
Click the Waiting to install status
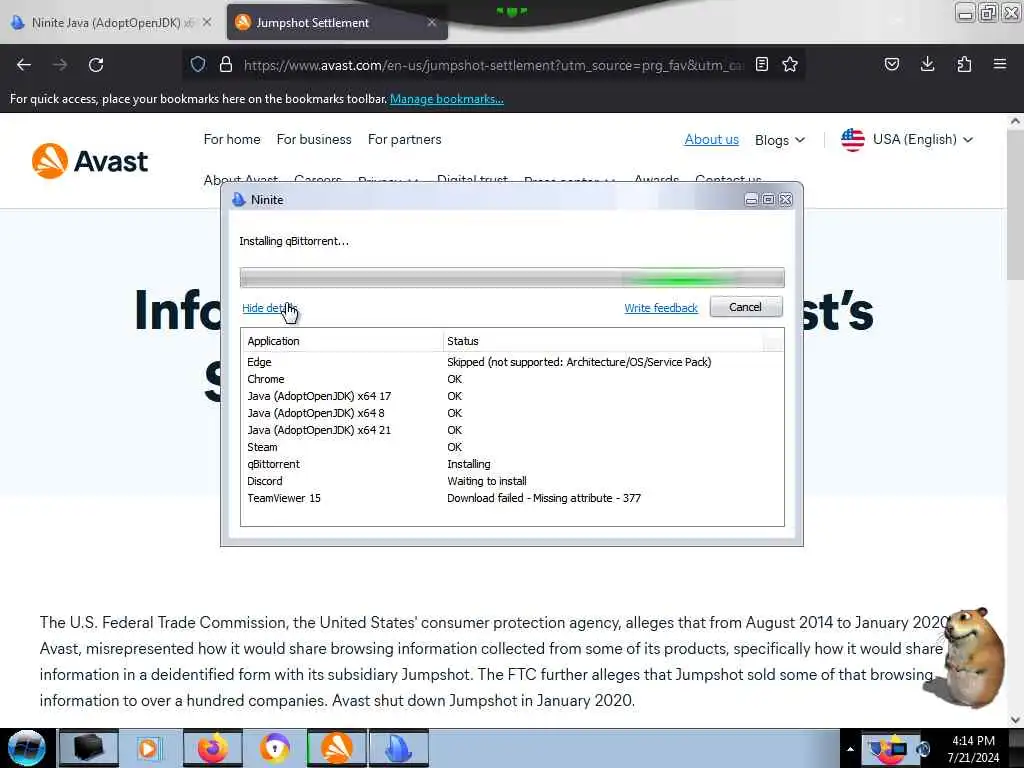click(x=487, y=481)
